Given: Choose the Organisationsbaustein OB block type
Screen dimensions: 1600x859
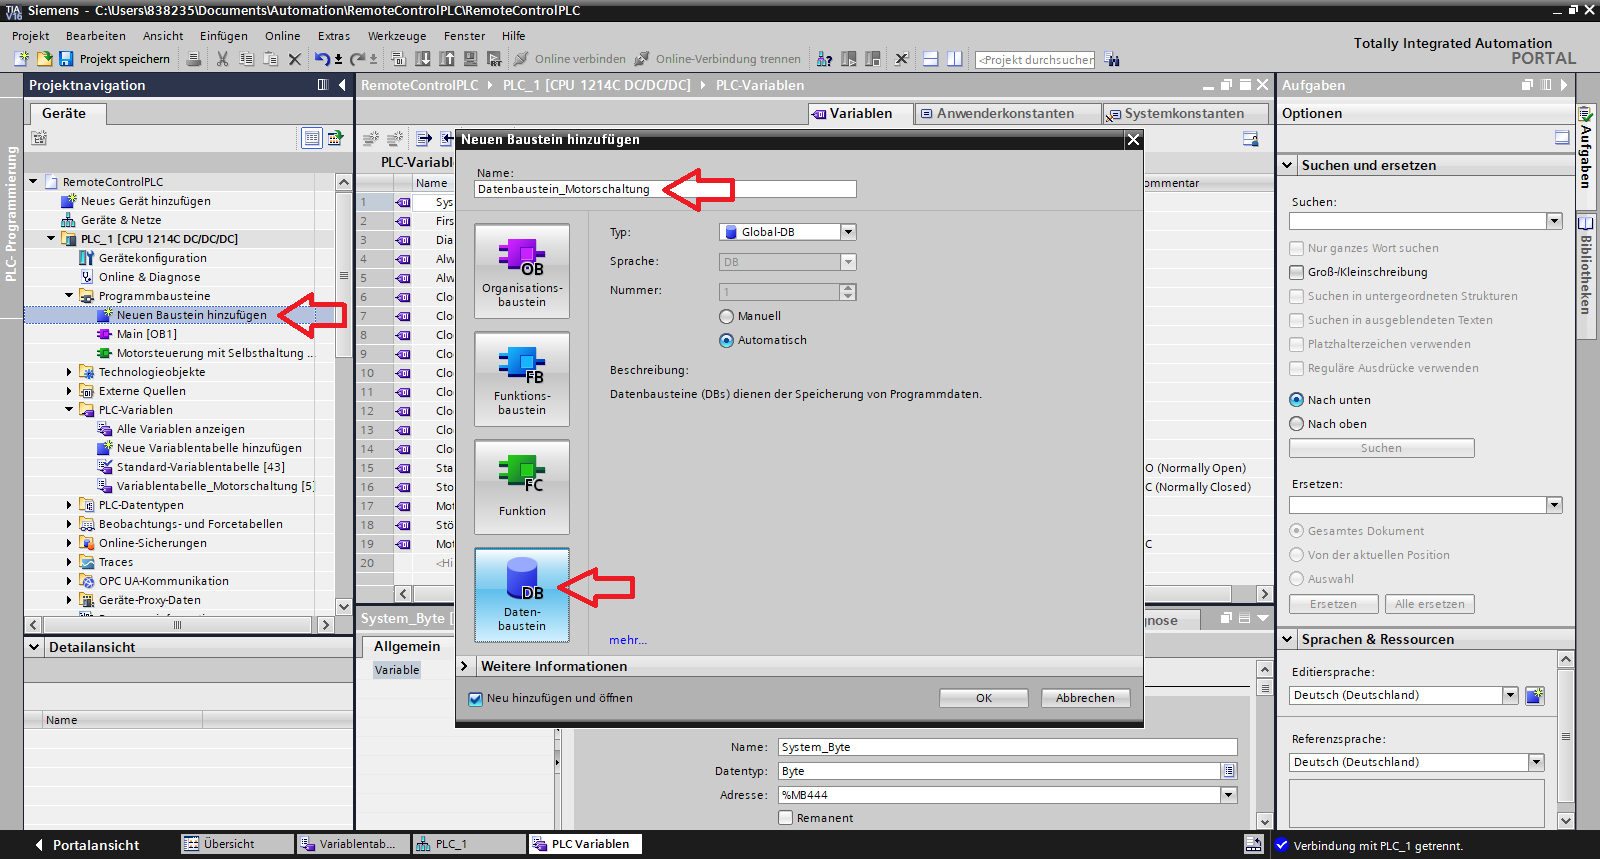Looking at the screenshot, I should [x=522, y=271].
